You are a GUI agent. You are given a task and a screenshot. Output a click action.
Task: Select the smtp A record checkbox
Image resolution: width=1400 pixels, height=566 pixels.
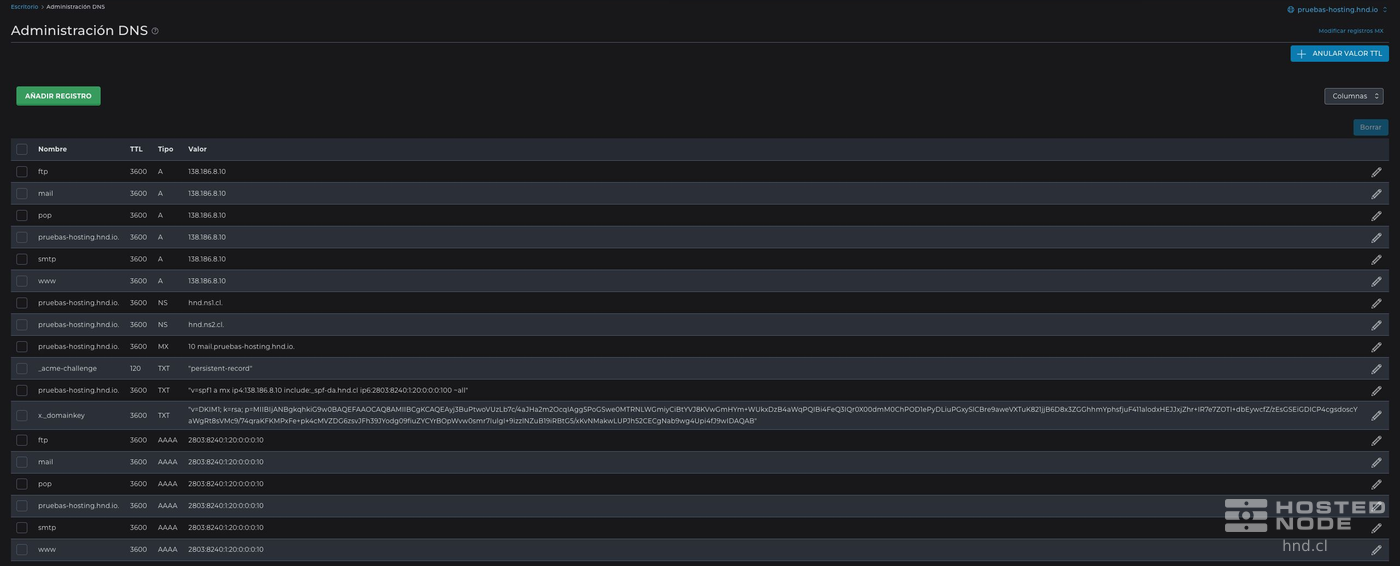[22, 259]
